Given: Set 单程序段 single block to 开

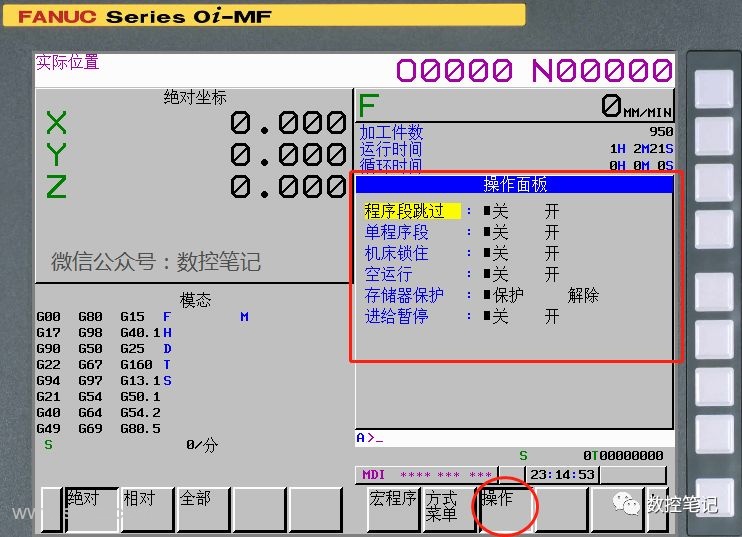Looking at the screenshot, I should [552, 232].
